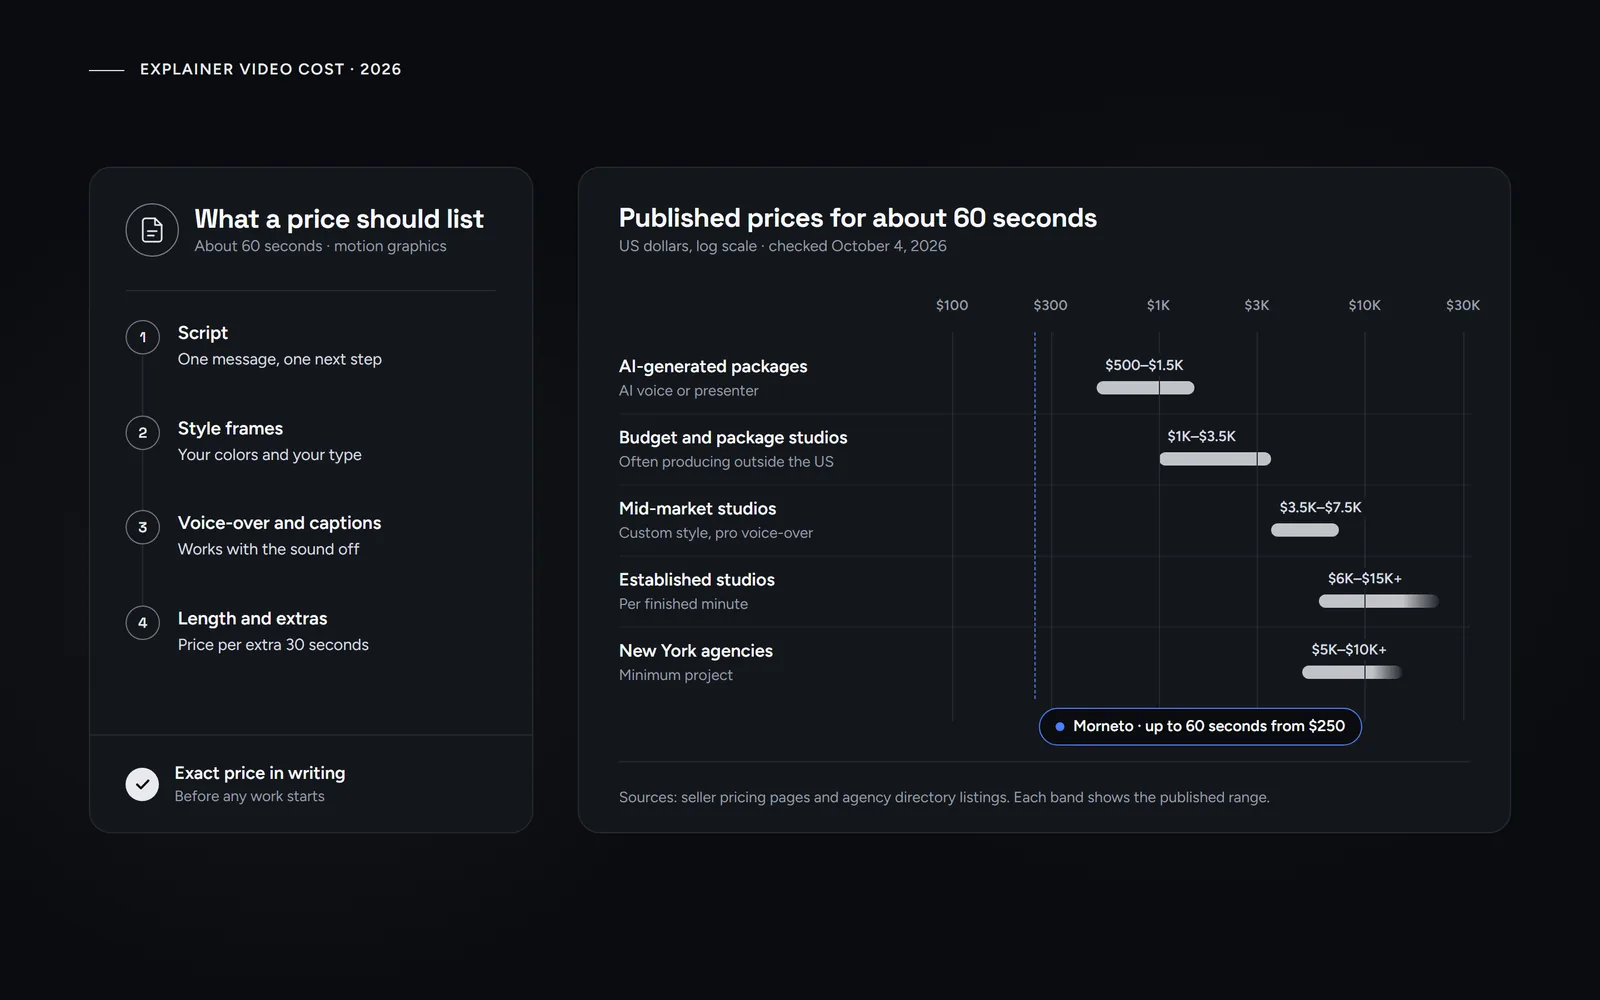Click the Mid-market studios row title

(x=697, y=508)
